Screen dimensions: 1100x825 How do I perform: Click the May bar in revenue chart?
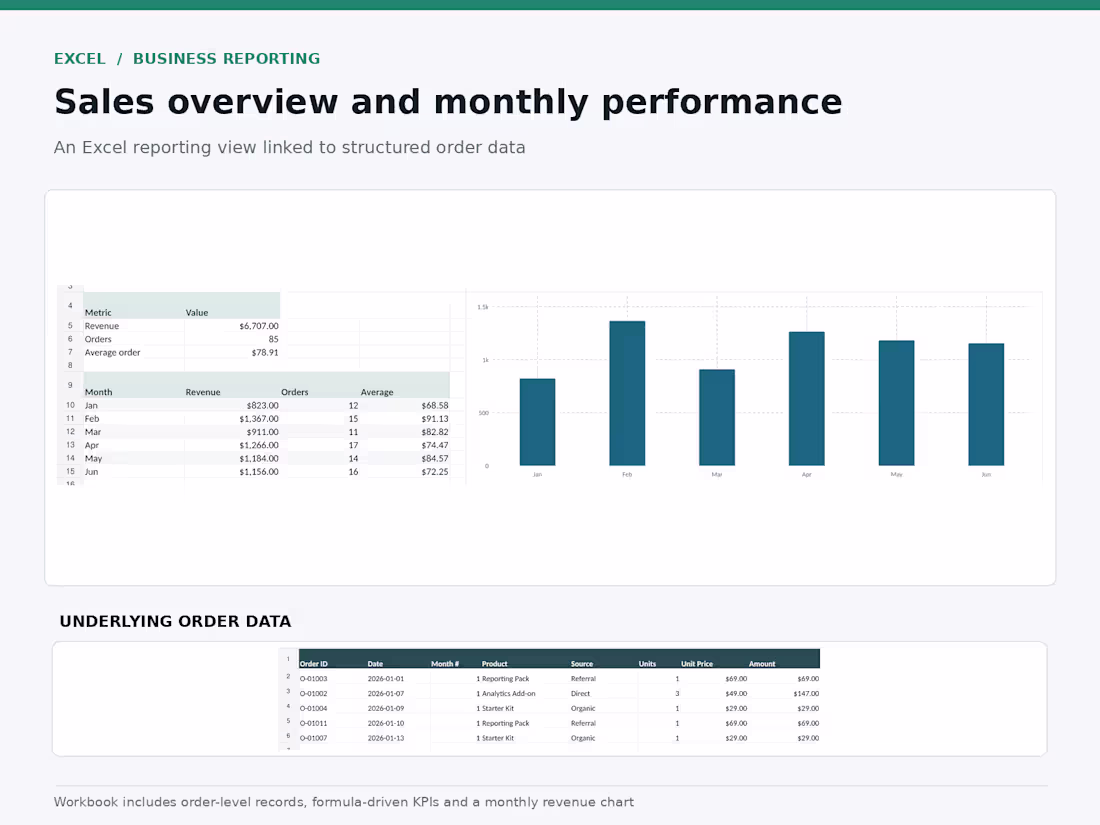click(897, 403)
